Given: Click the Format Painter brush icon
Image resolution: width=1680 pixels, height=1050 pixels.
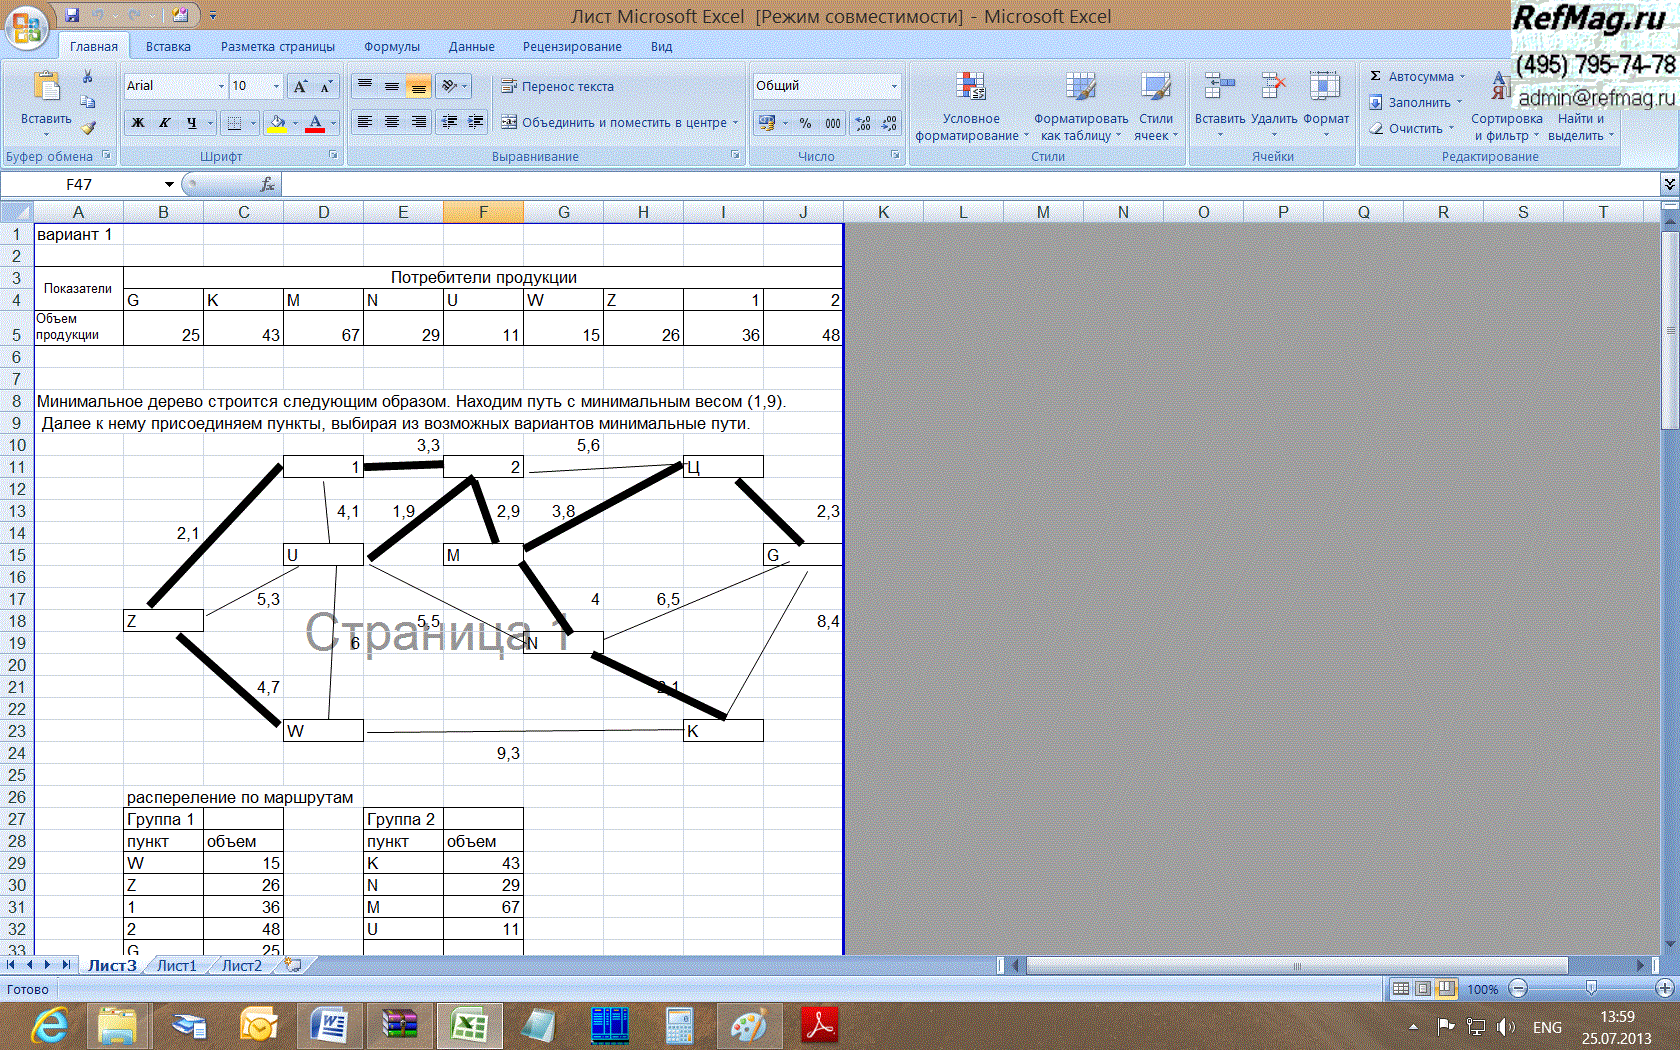Looking at the screenshot, I should (88, 128).
